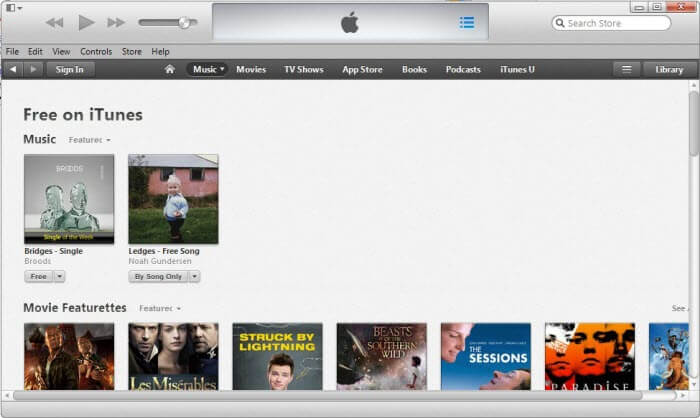Open the Les Misérables featurette poster

pos(173,356)
